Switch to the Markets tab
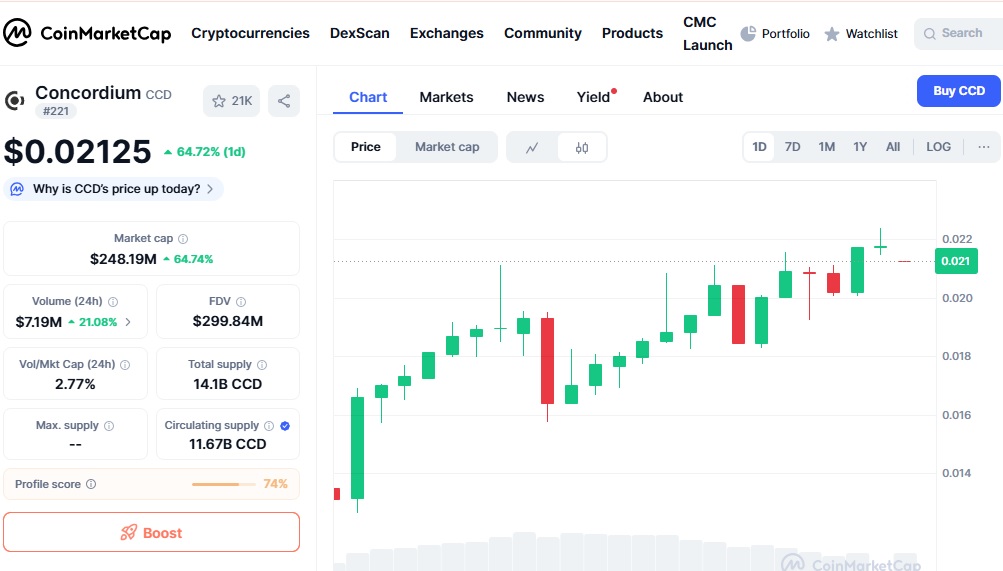The width and height of the screenshot is (1003, 571). click(446, 97)
